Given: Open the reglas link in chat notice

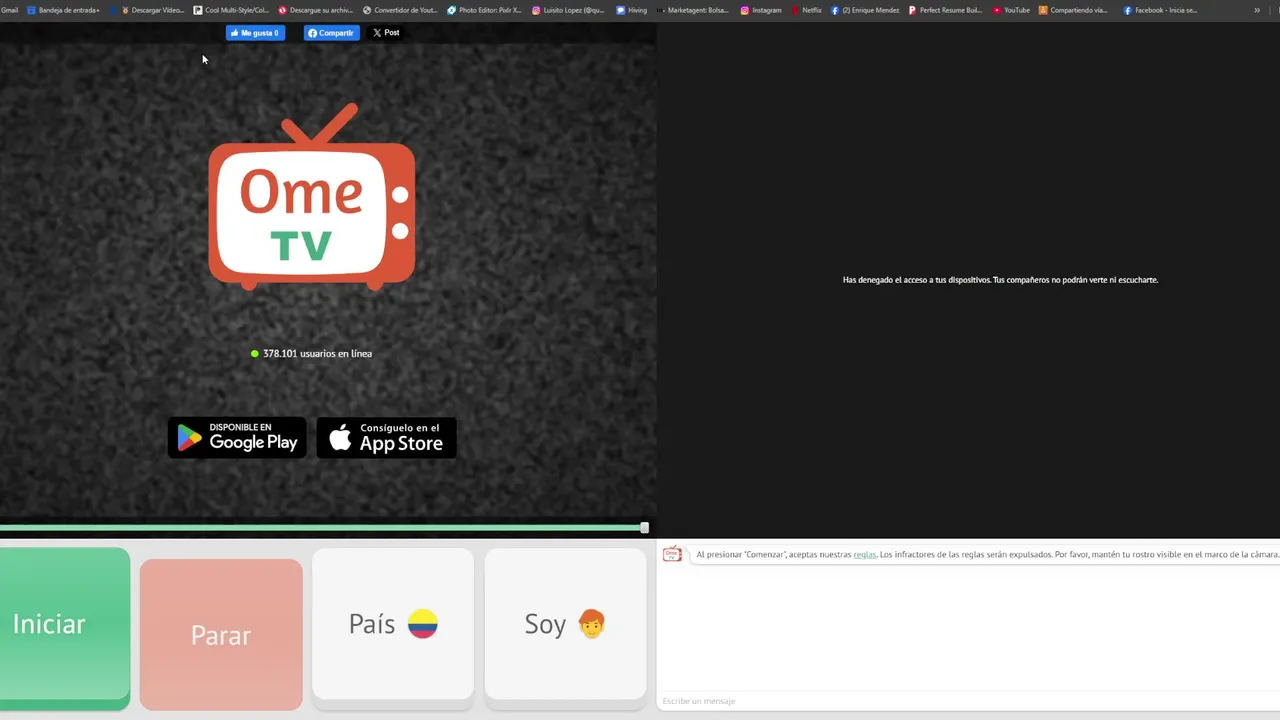Looking at the screenshot, I should tap(864, 554).
